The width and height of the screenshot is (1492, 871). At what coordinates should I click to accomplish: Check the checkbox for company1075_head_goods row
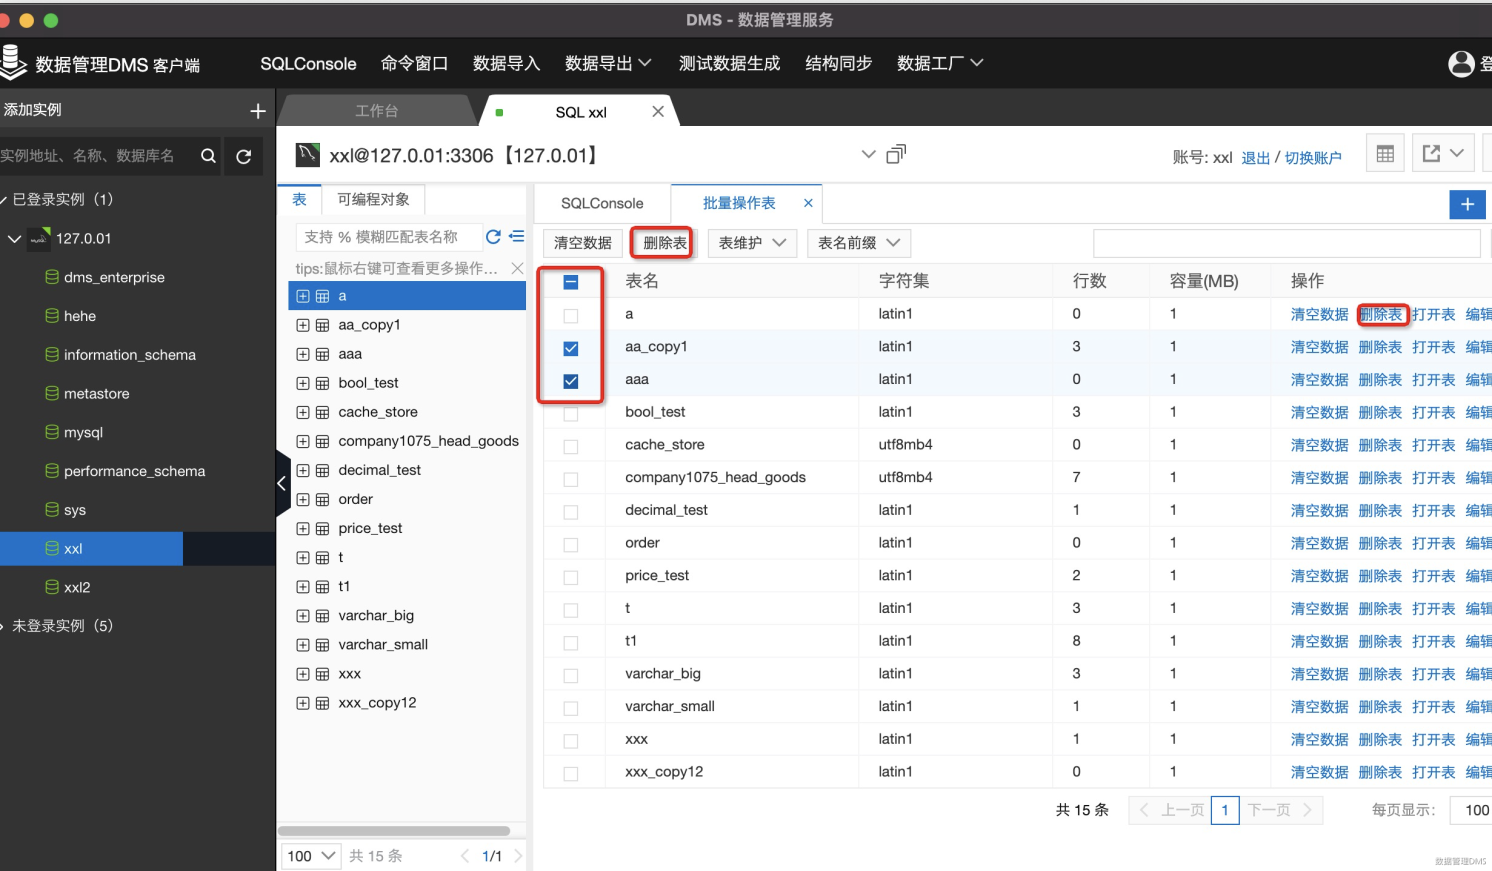pyautogui.click(x=571, y=479)
